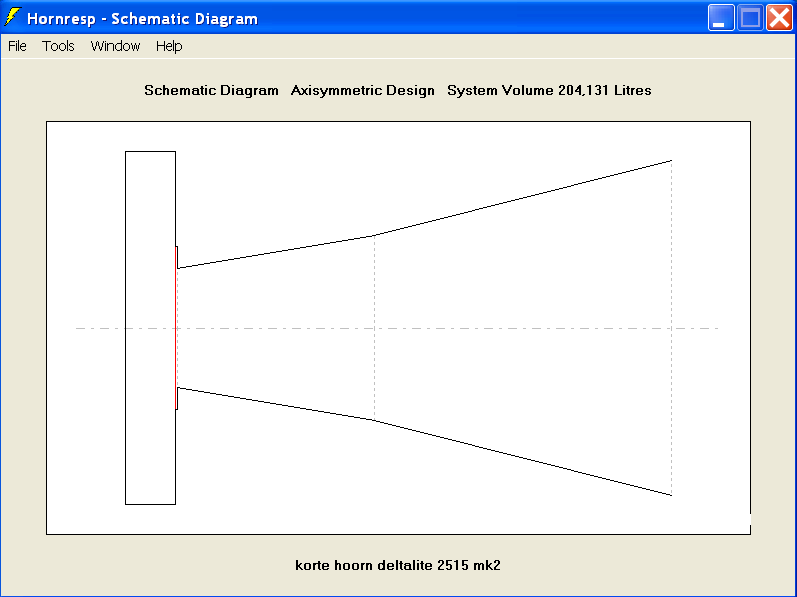
Task: Open the Help menu
Action: [169, 46]
